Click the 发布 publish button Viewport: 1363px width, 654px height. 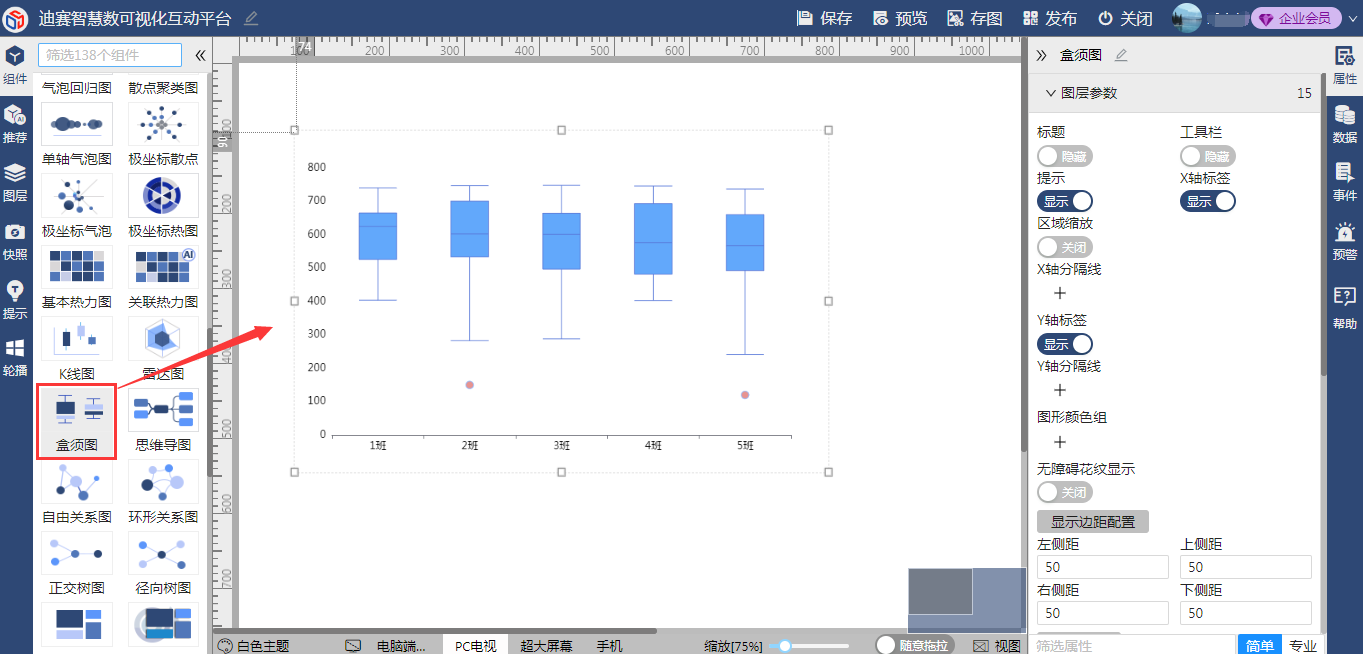click(x=1050, y=18)
